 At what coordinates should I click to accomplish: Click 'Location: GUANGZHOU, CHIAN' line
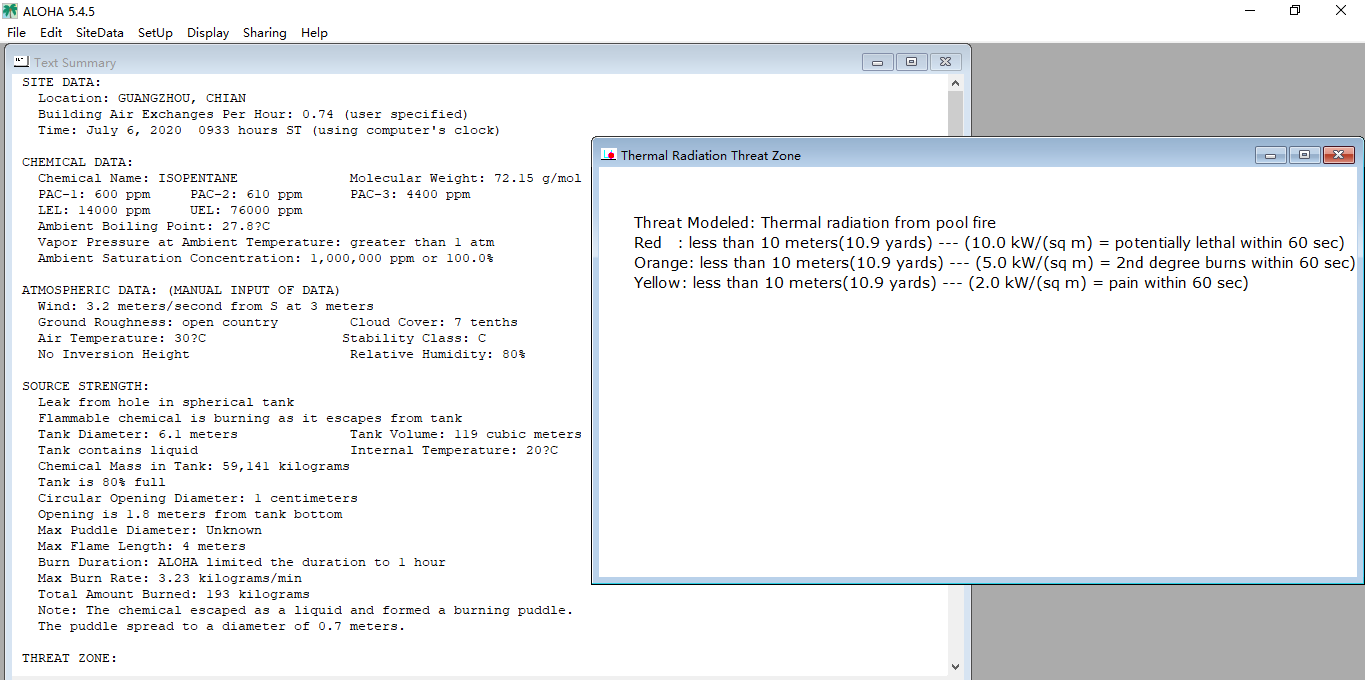pos(142,98)
